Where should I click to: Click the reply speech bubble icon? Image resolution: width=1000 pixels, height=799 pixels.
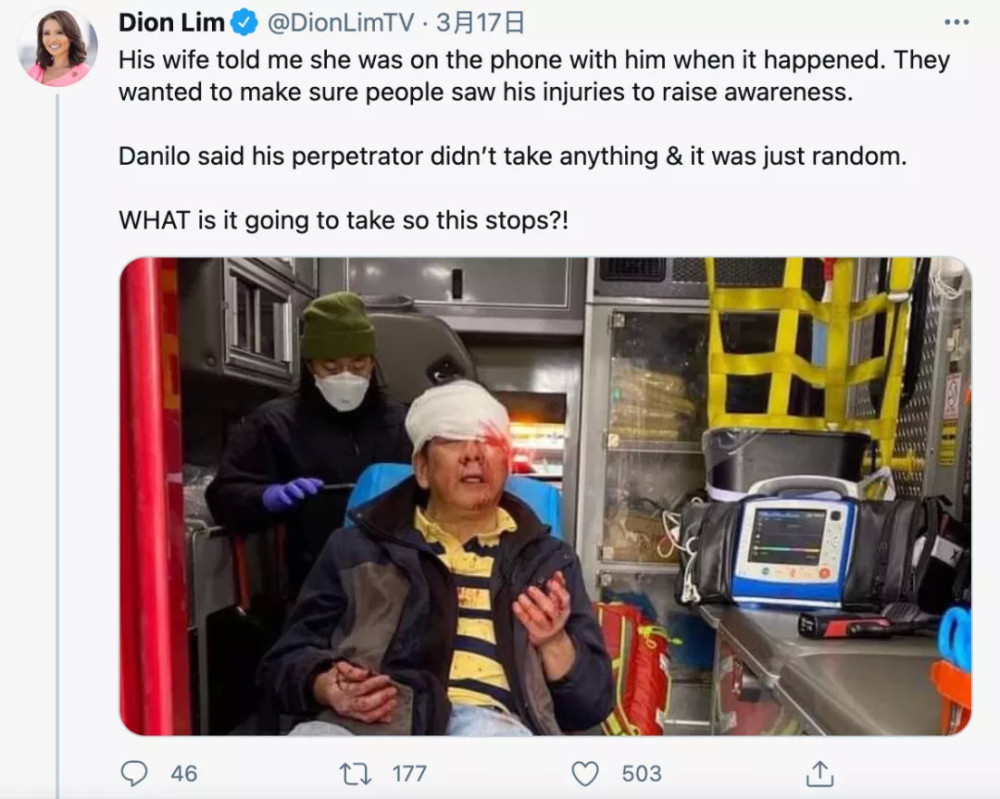(x=134, y=773)
